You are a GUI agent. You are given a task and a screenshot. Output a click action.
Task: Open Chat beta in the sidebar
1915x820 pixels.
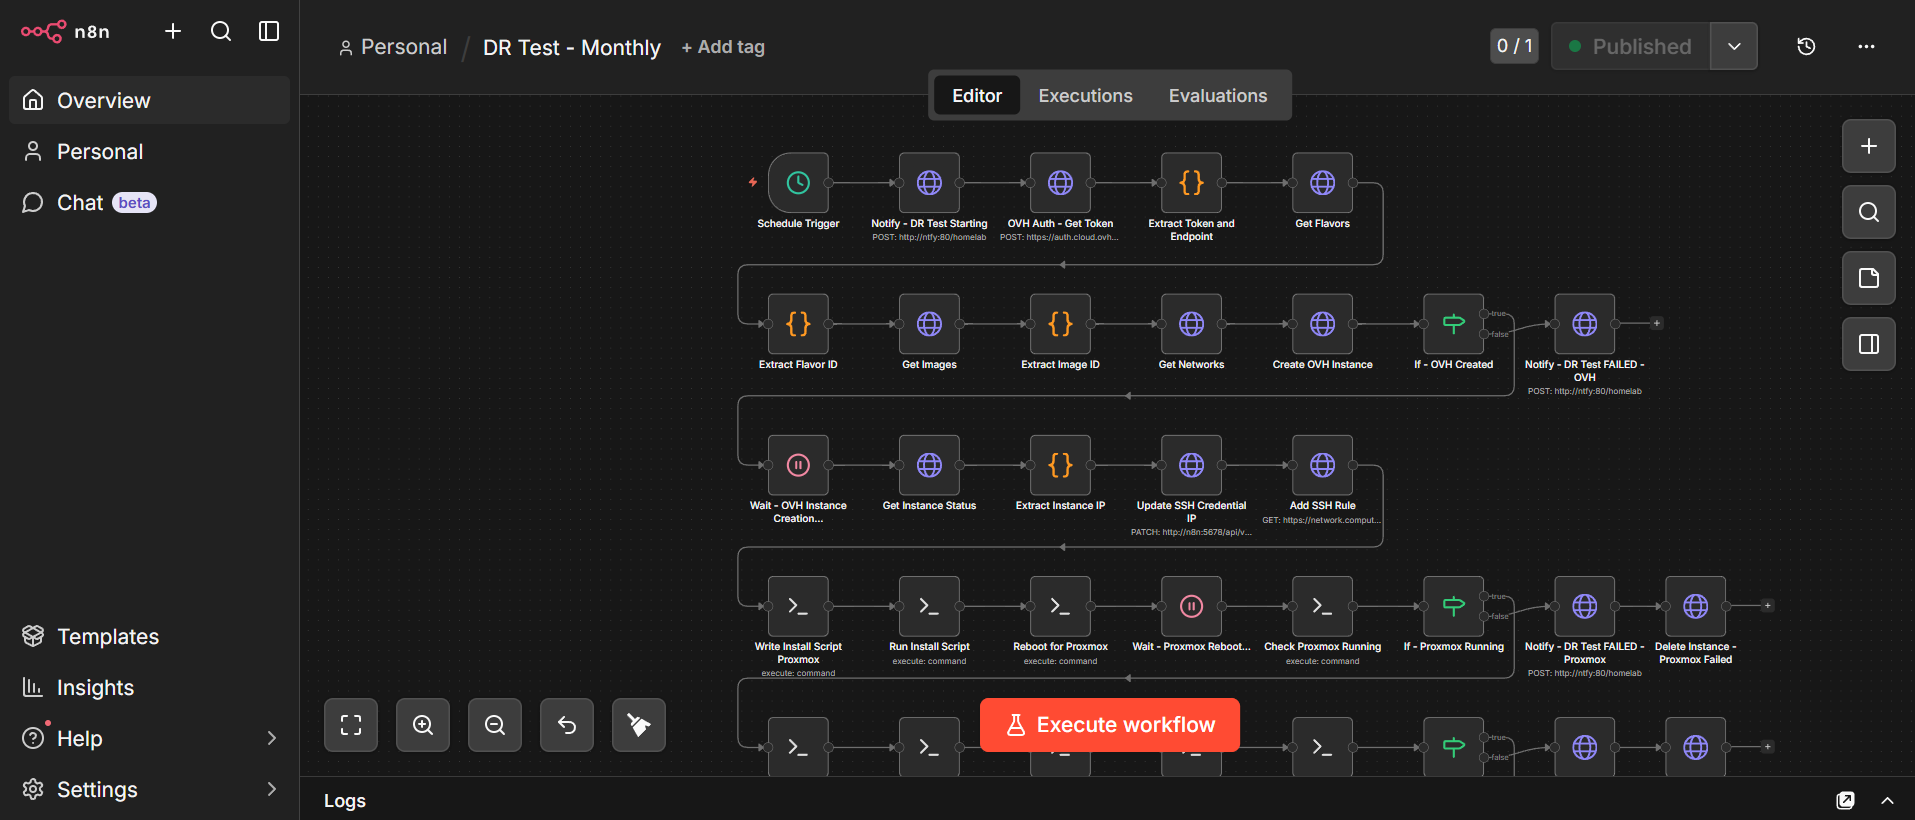click(x=149, y=202)
